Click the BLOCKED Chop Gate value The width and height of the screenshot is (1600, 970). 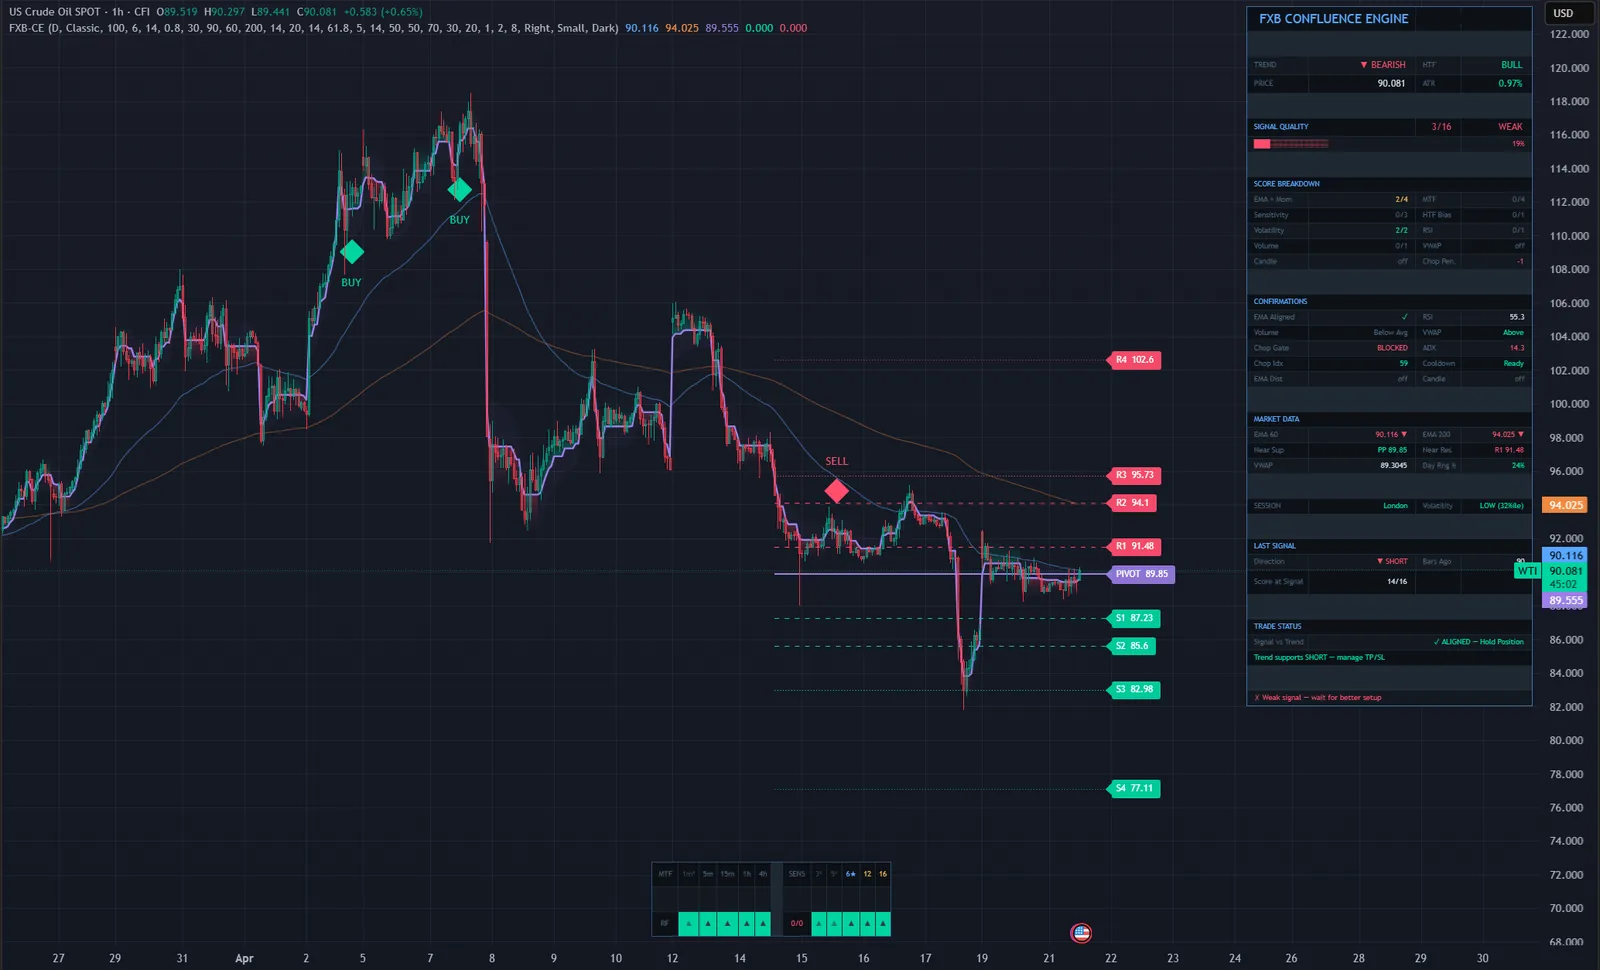[1392, 348]
